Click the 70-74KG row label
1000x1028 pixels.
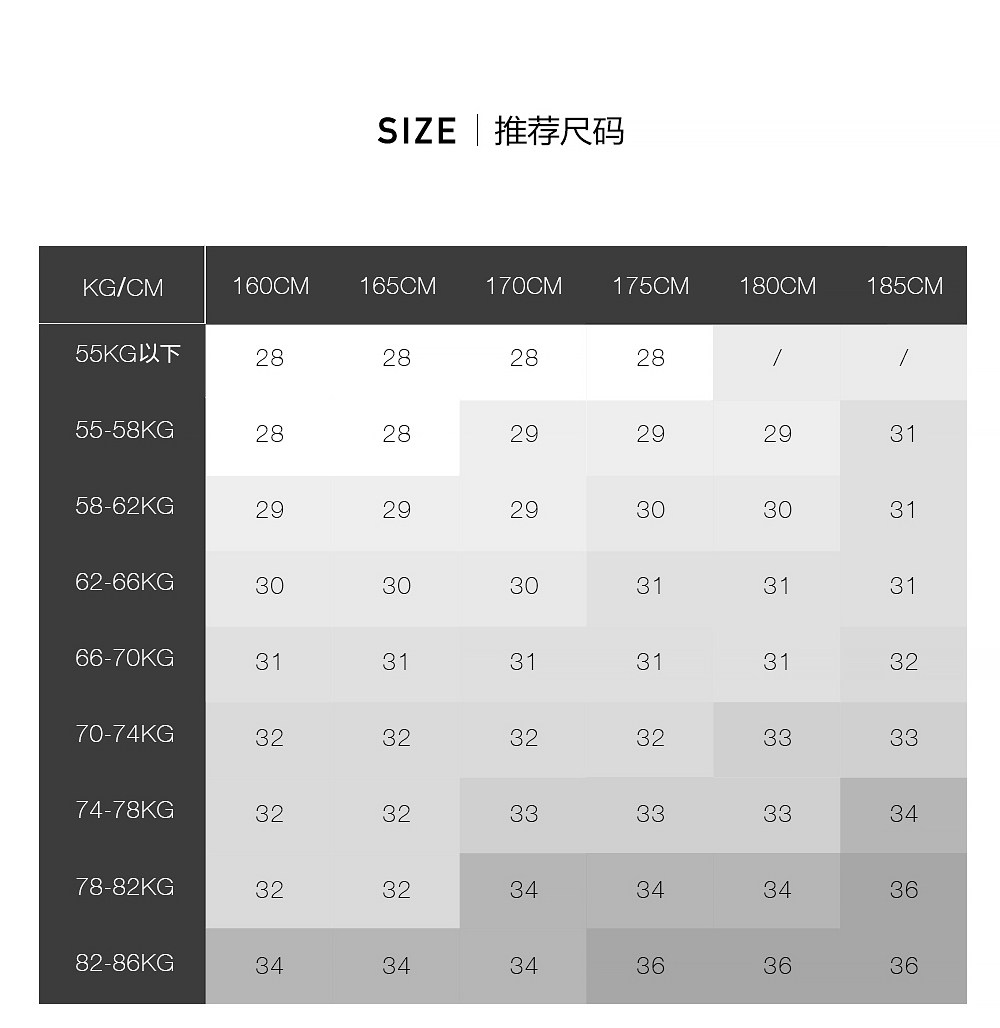(x=124, y=734)
